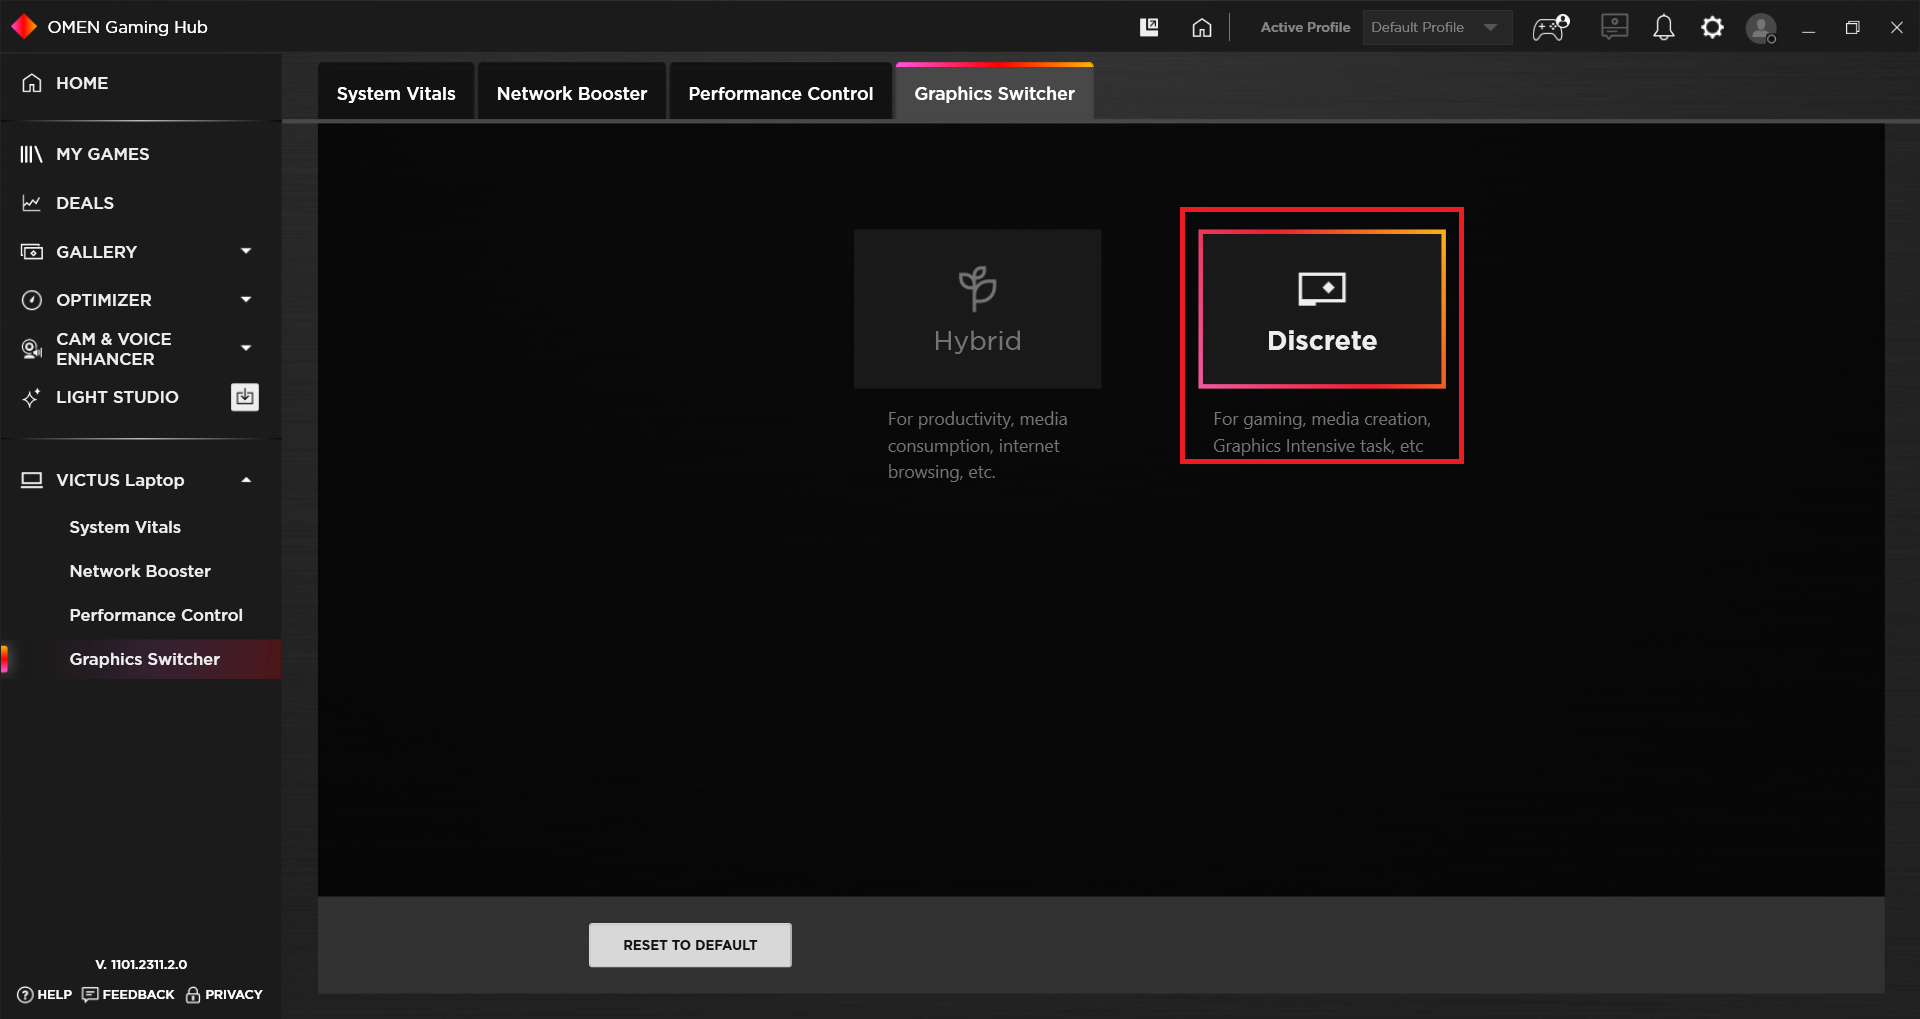Click the Optimizer gauge icon
1920x1019 pixels.
(32, 300)
